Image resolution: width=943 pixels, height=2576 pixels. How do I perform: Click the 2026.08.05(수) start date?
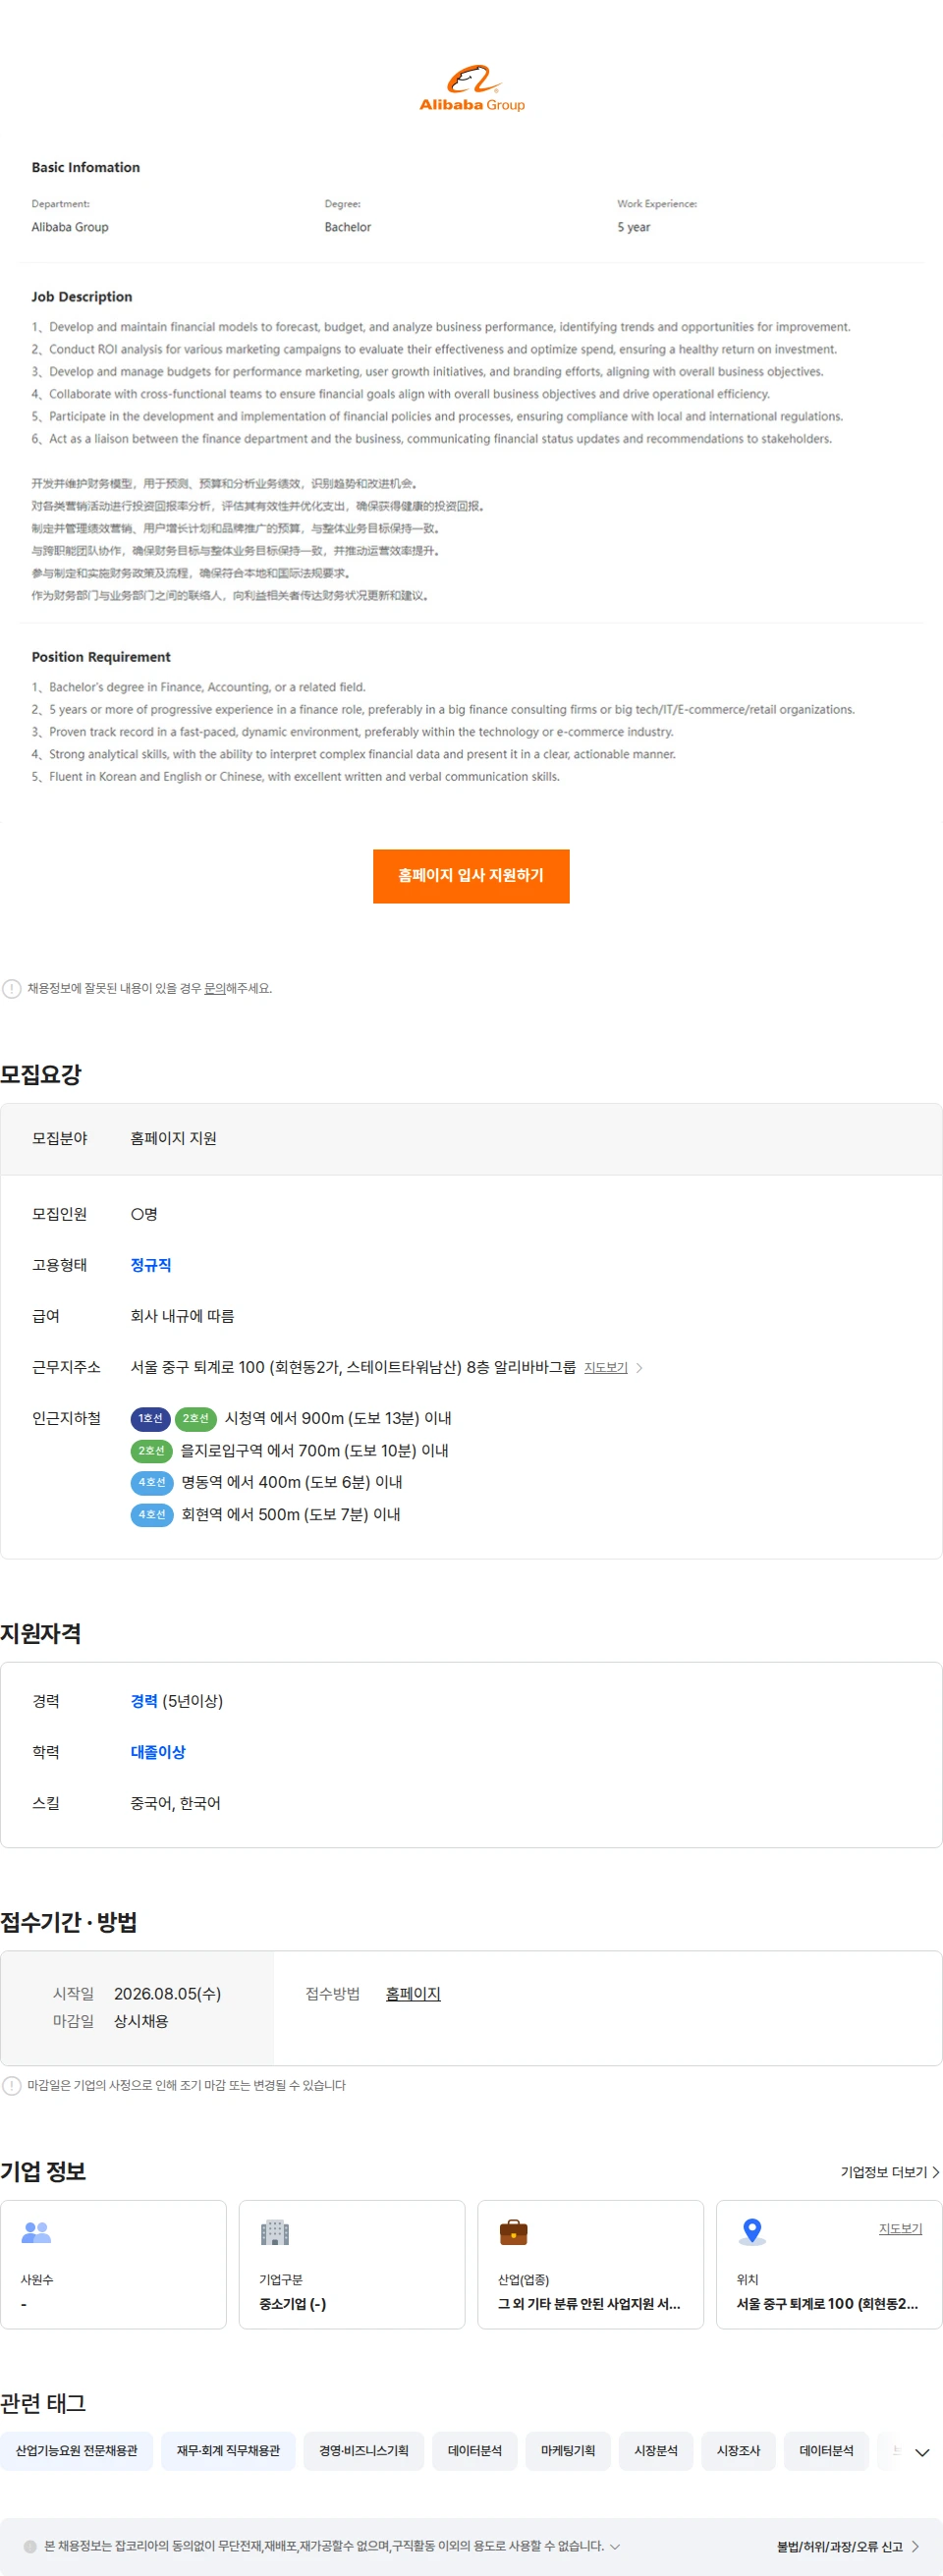(167, 1993)
